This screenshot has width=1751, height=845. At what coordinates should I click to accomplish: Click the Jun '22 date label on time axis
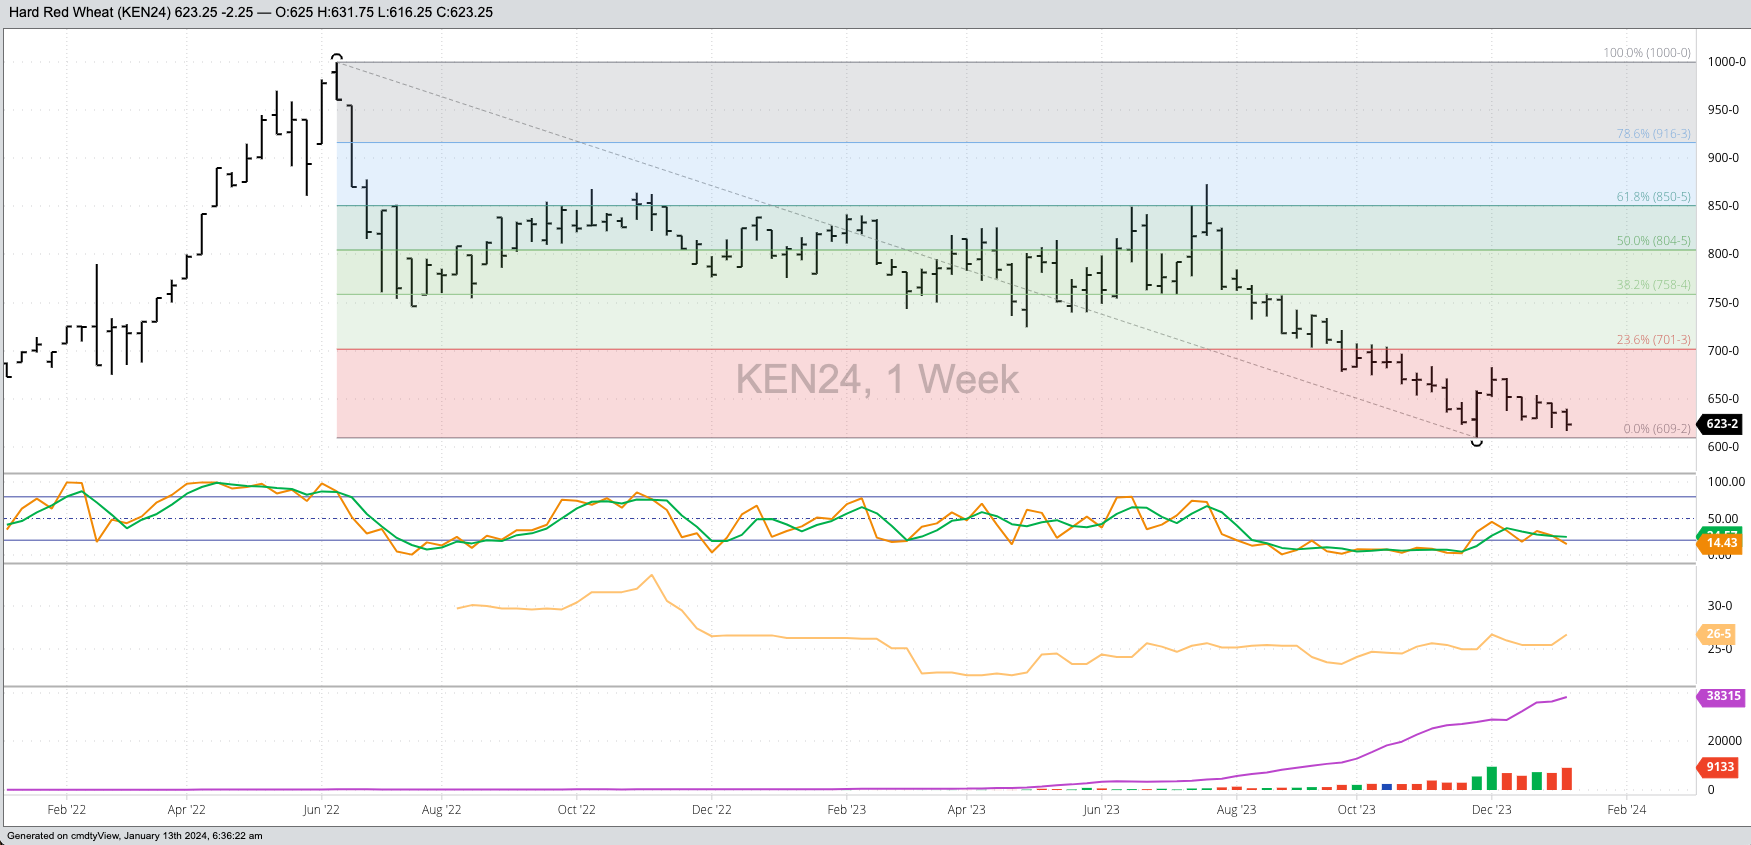321,810
